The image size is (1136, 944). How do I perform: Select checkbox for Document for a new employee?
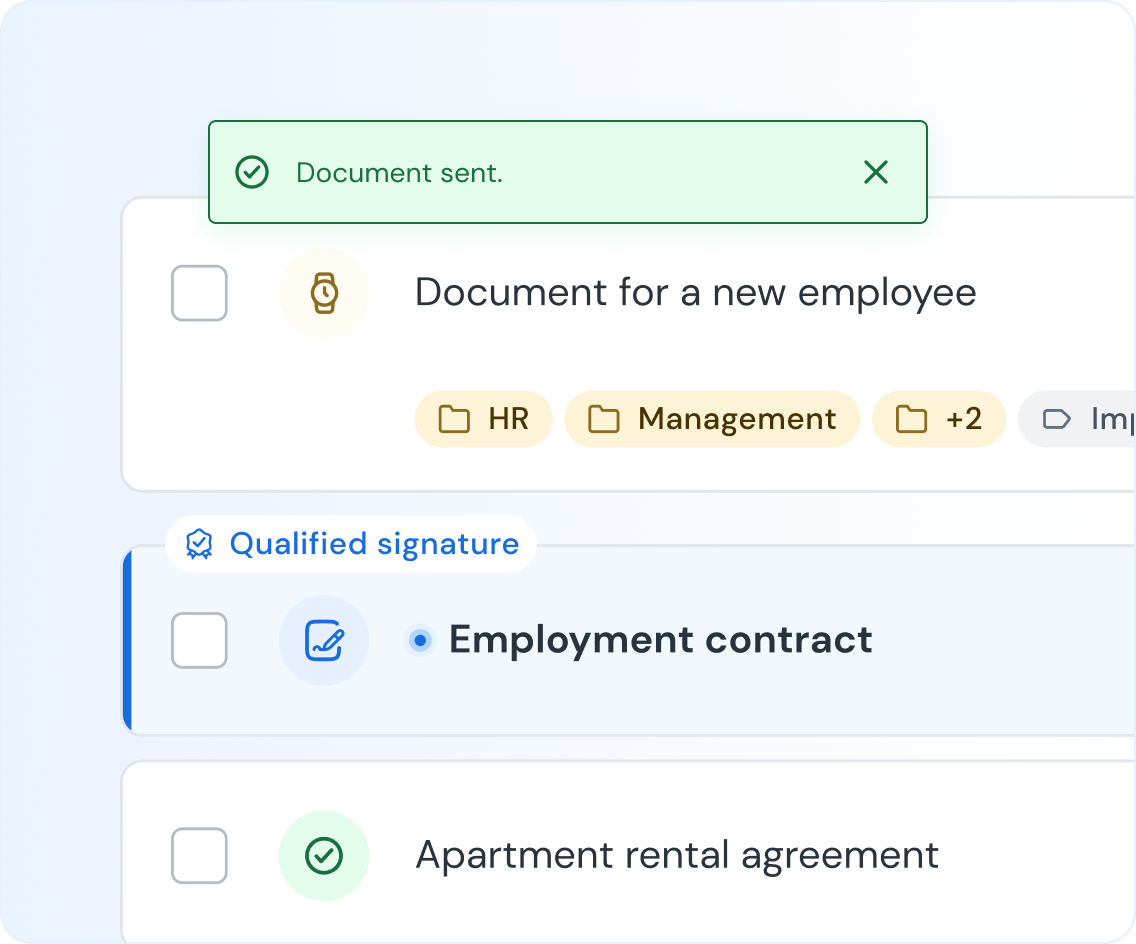pyautogui.click(x=199, y=293)
